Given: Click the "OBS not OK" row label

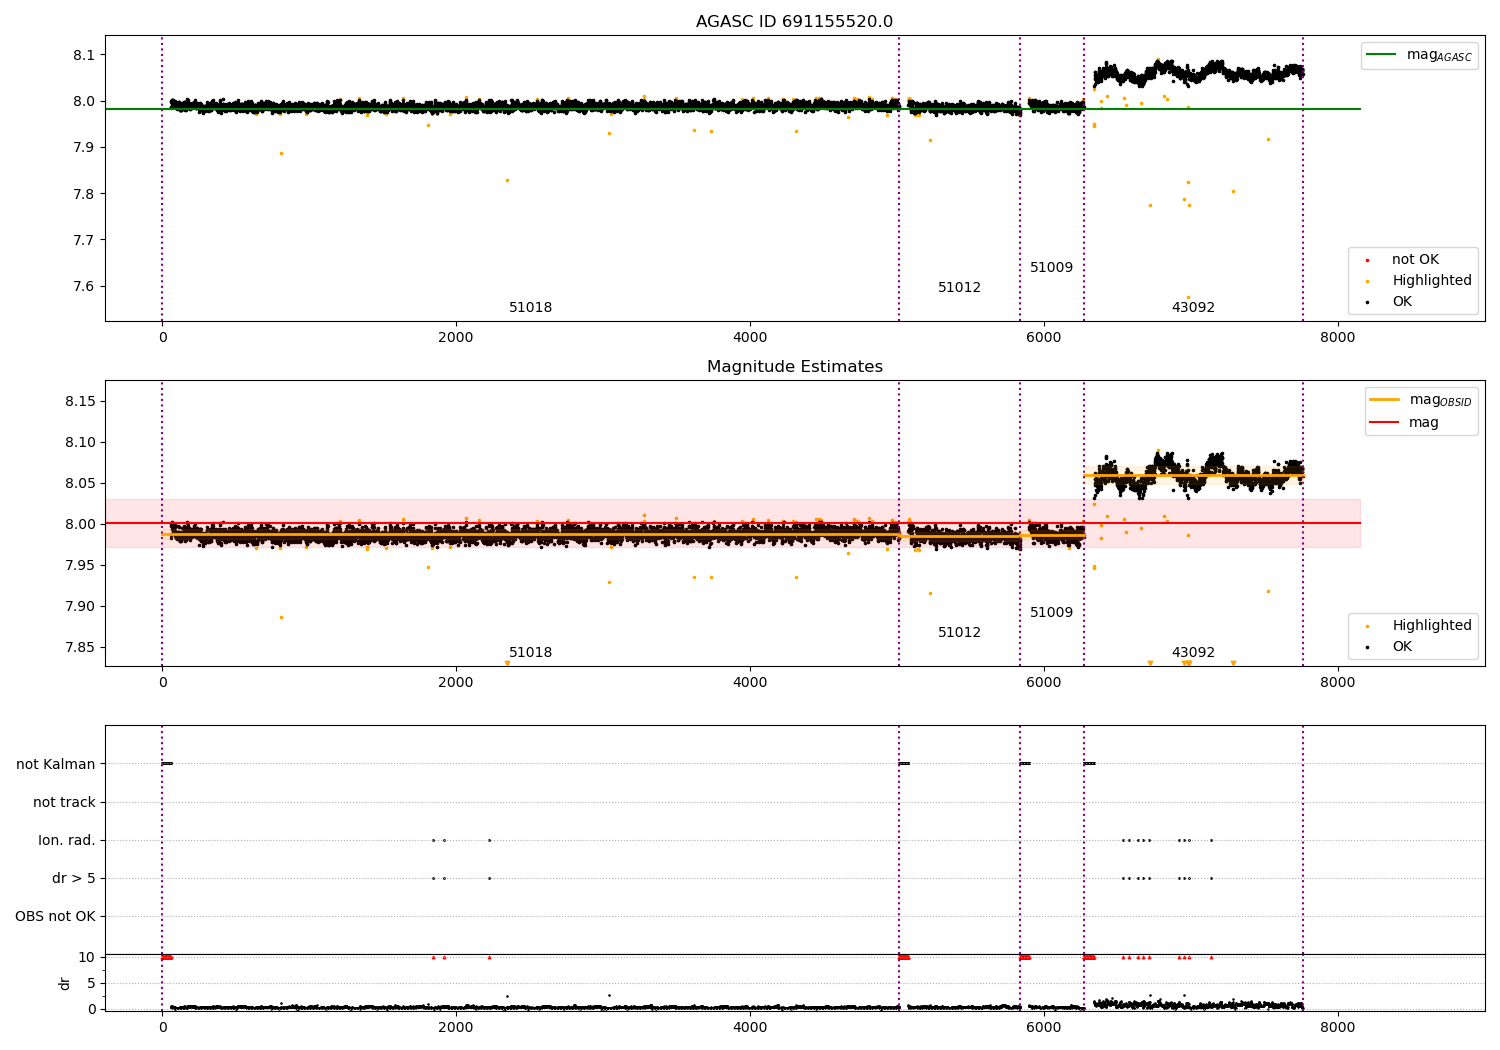Looking at the screenshot, I should [56, 916].
